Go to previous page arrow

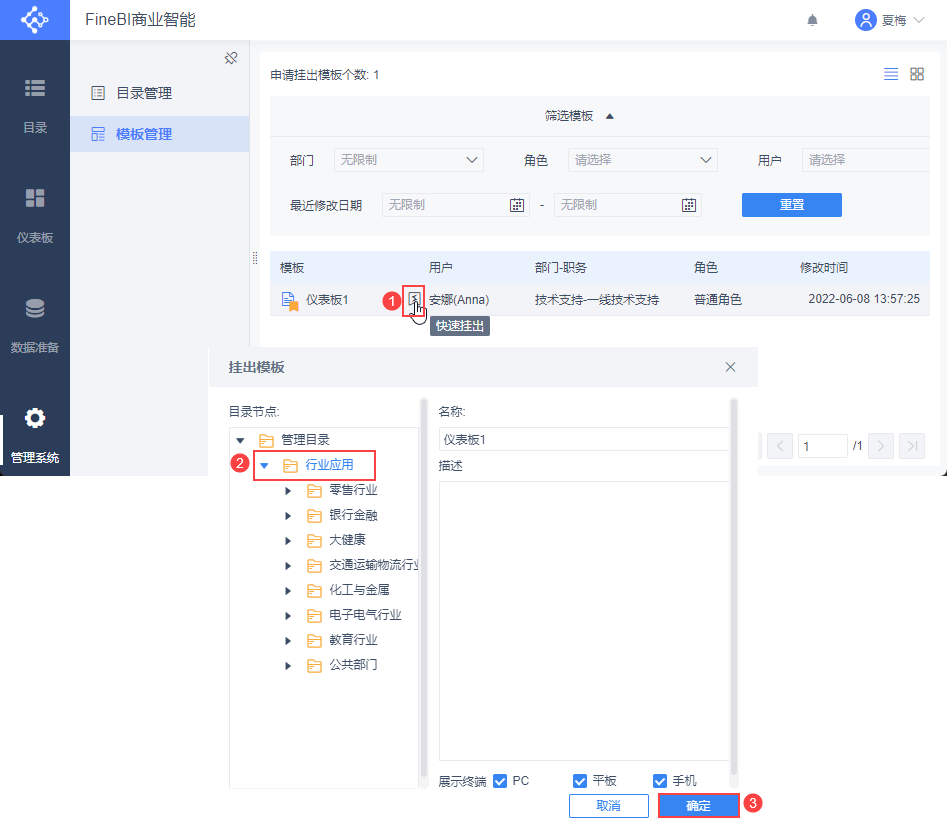780,446
